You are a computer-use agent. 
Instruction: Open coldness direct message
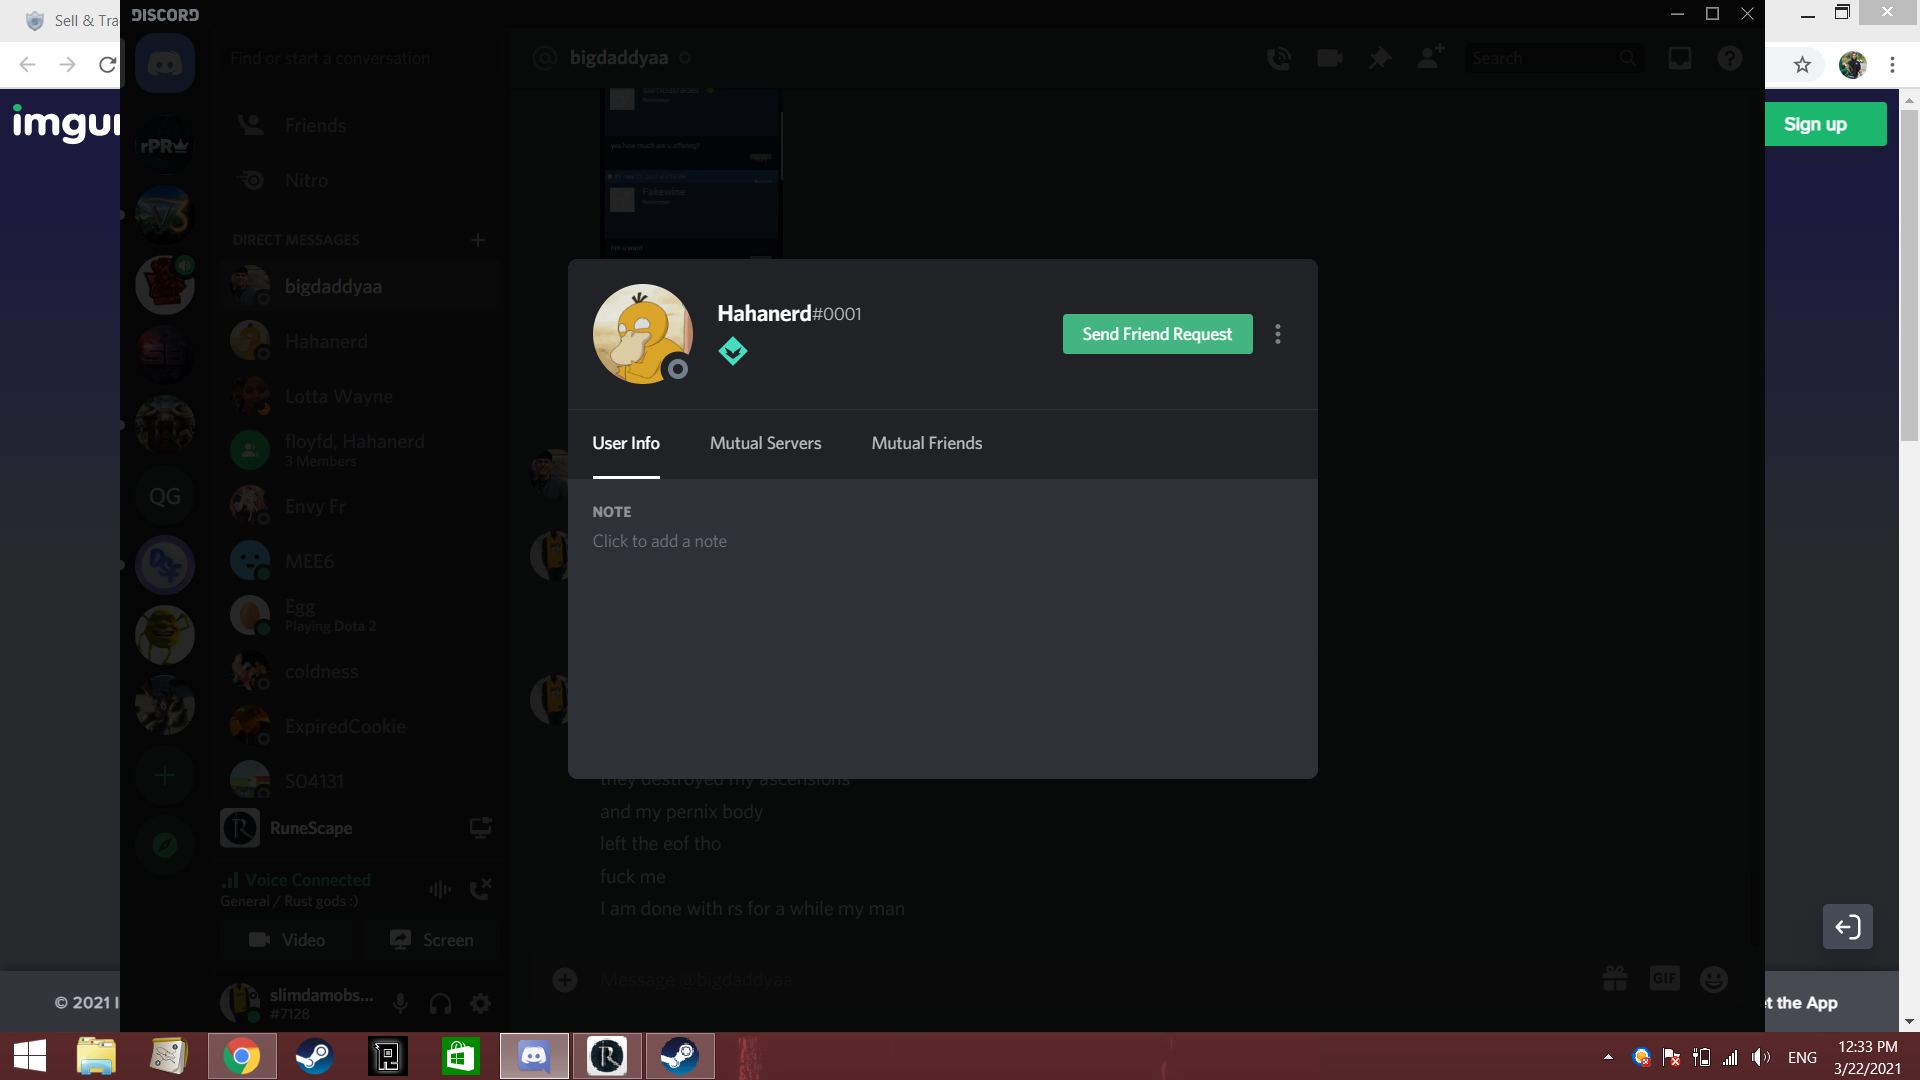(359, 671)
